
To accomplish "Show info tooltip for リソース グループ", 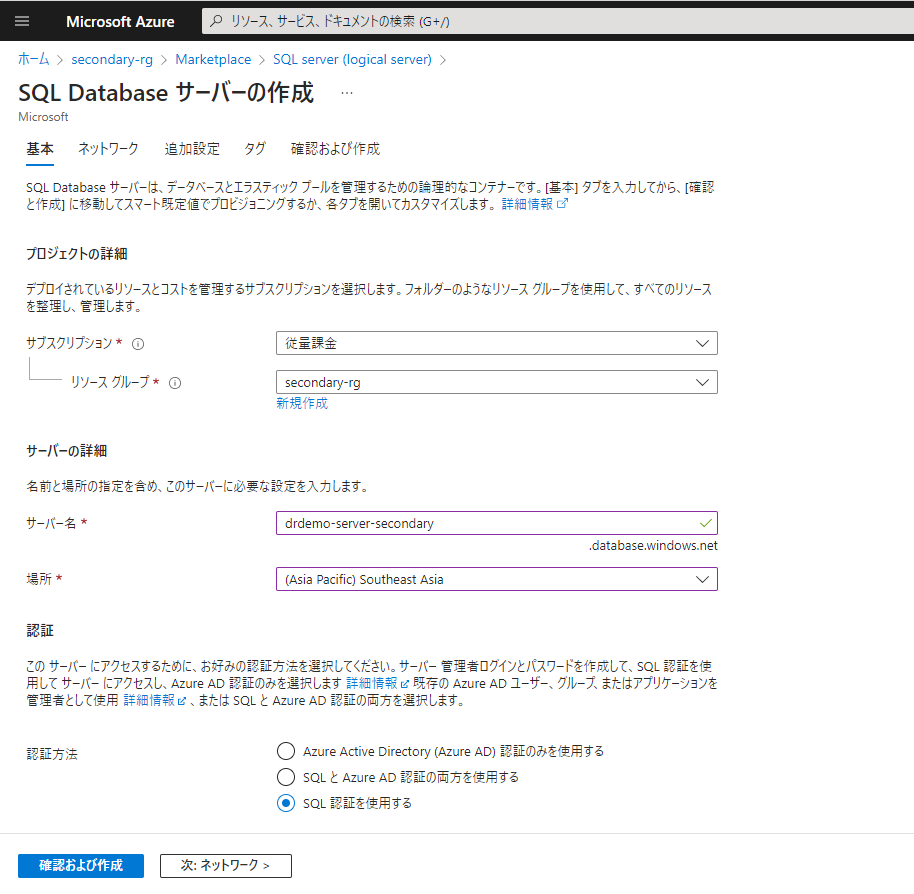I will [175, 383].
